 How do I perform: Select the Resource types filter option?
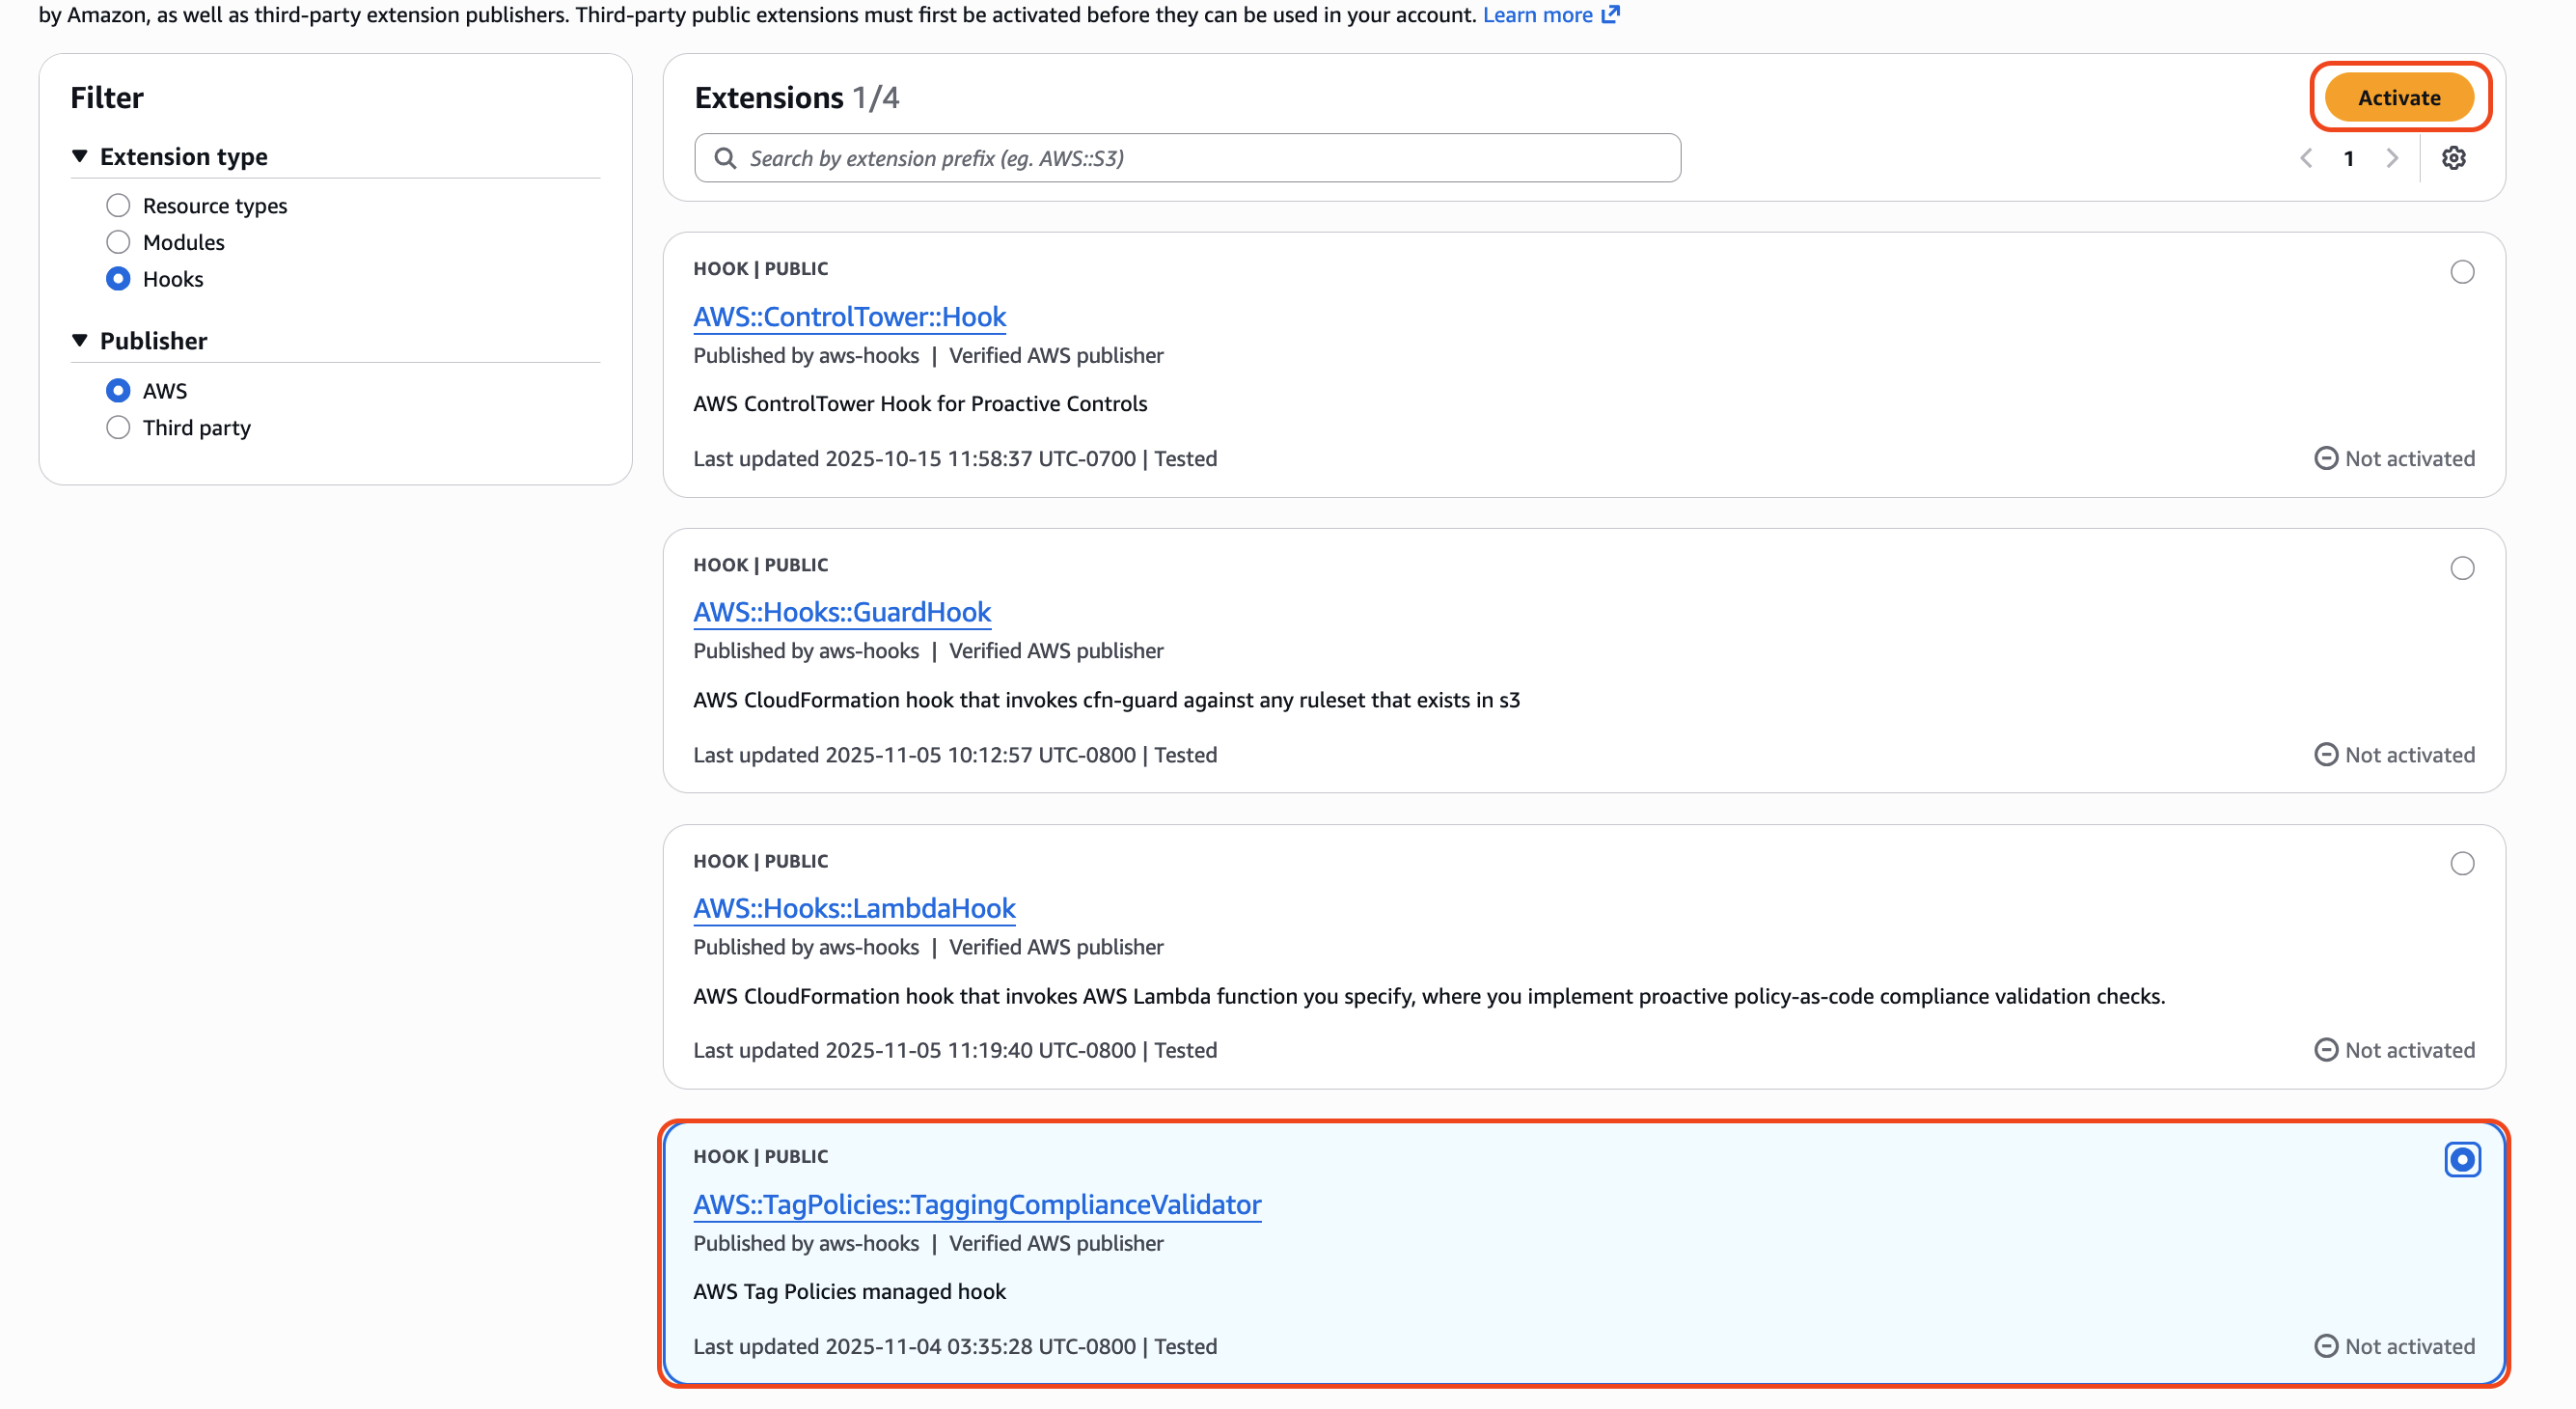coord(118,204)
